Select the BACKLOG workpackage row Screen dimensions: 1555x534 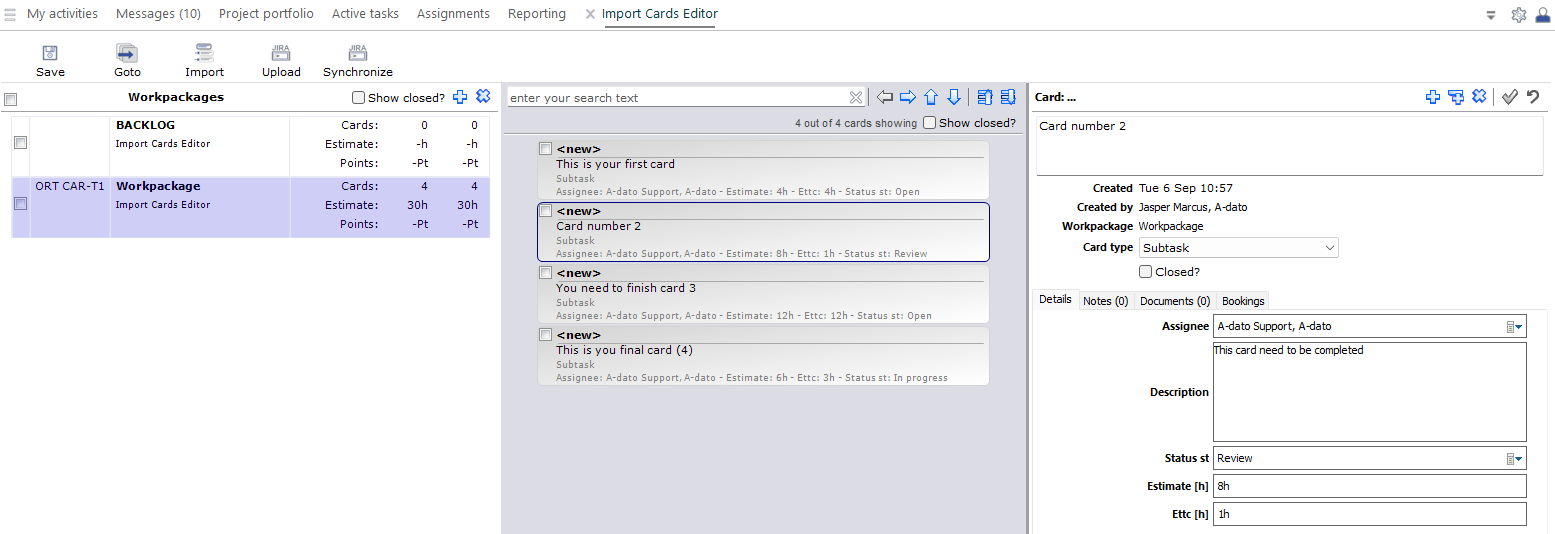[x=251, y=145]
